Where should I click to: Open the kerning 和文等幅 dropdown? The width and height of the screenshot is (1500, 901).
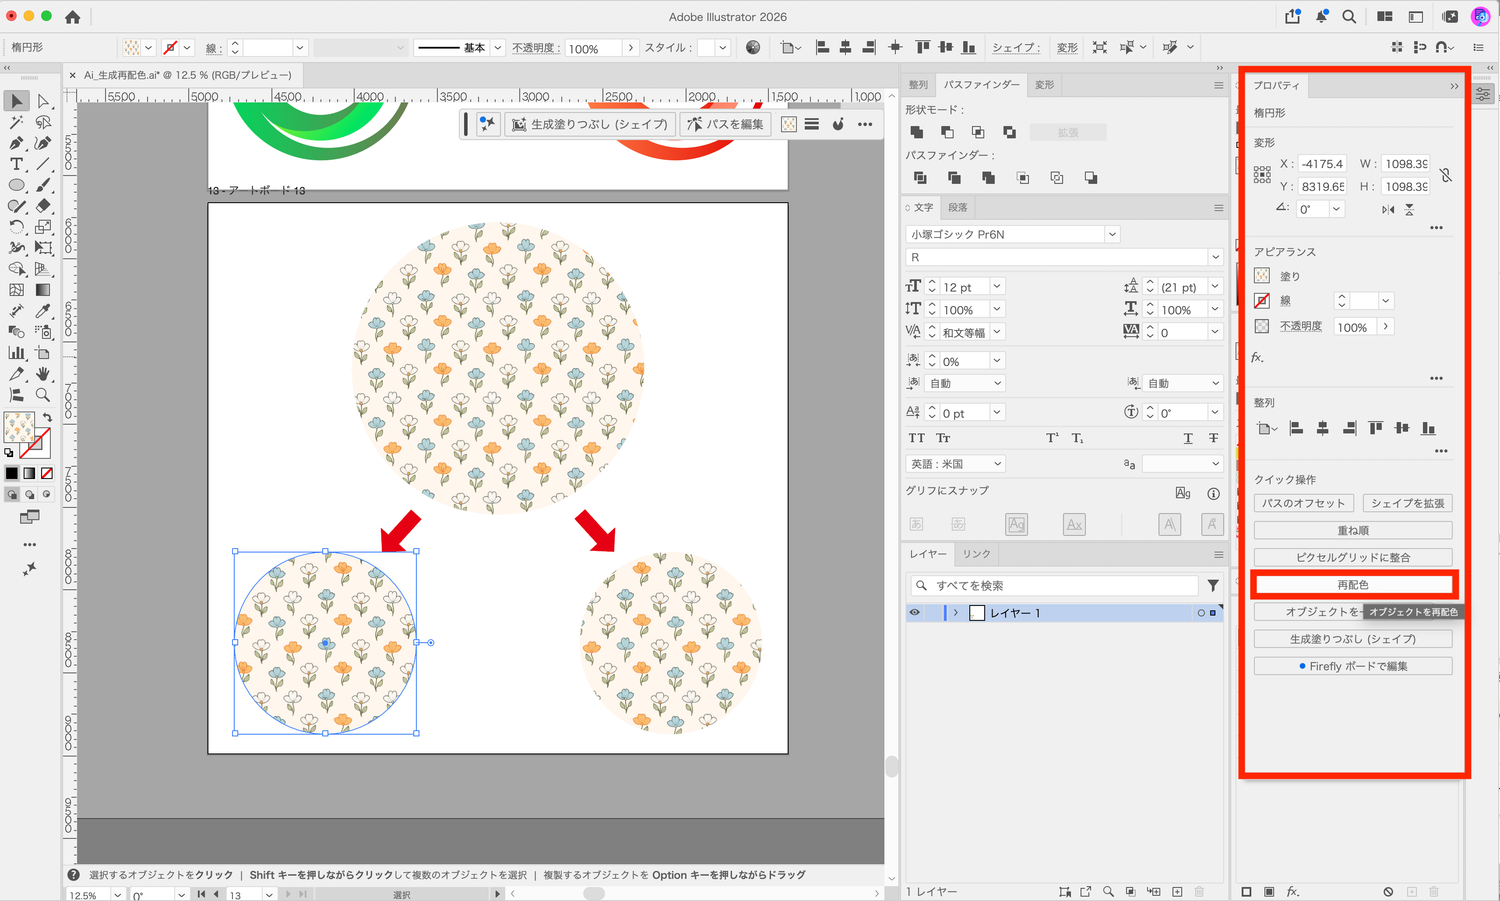click(997, 332)
